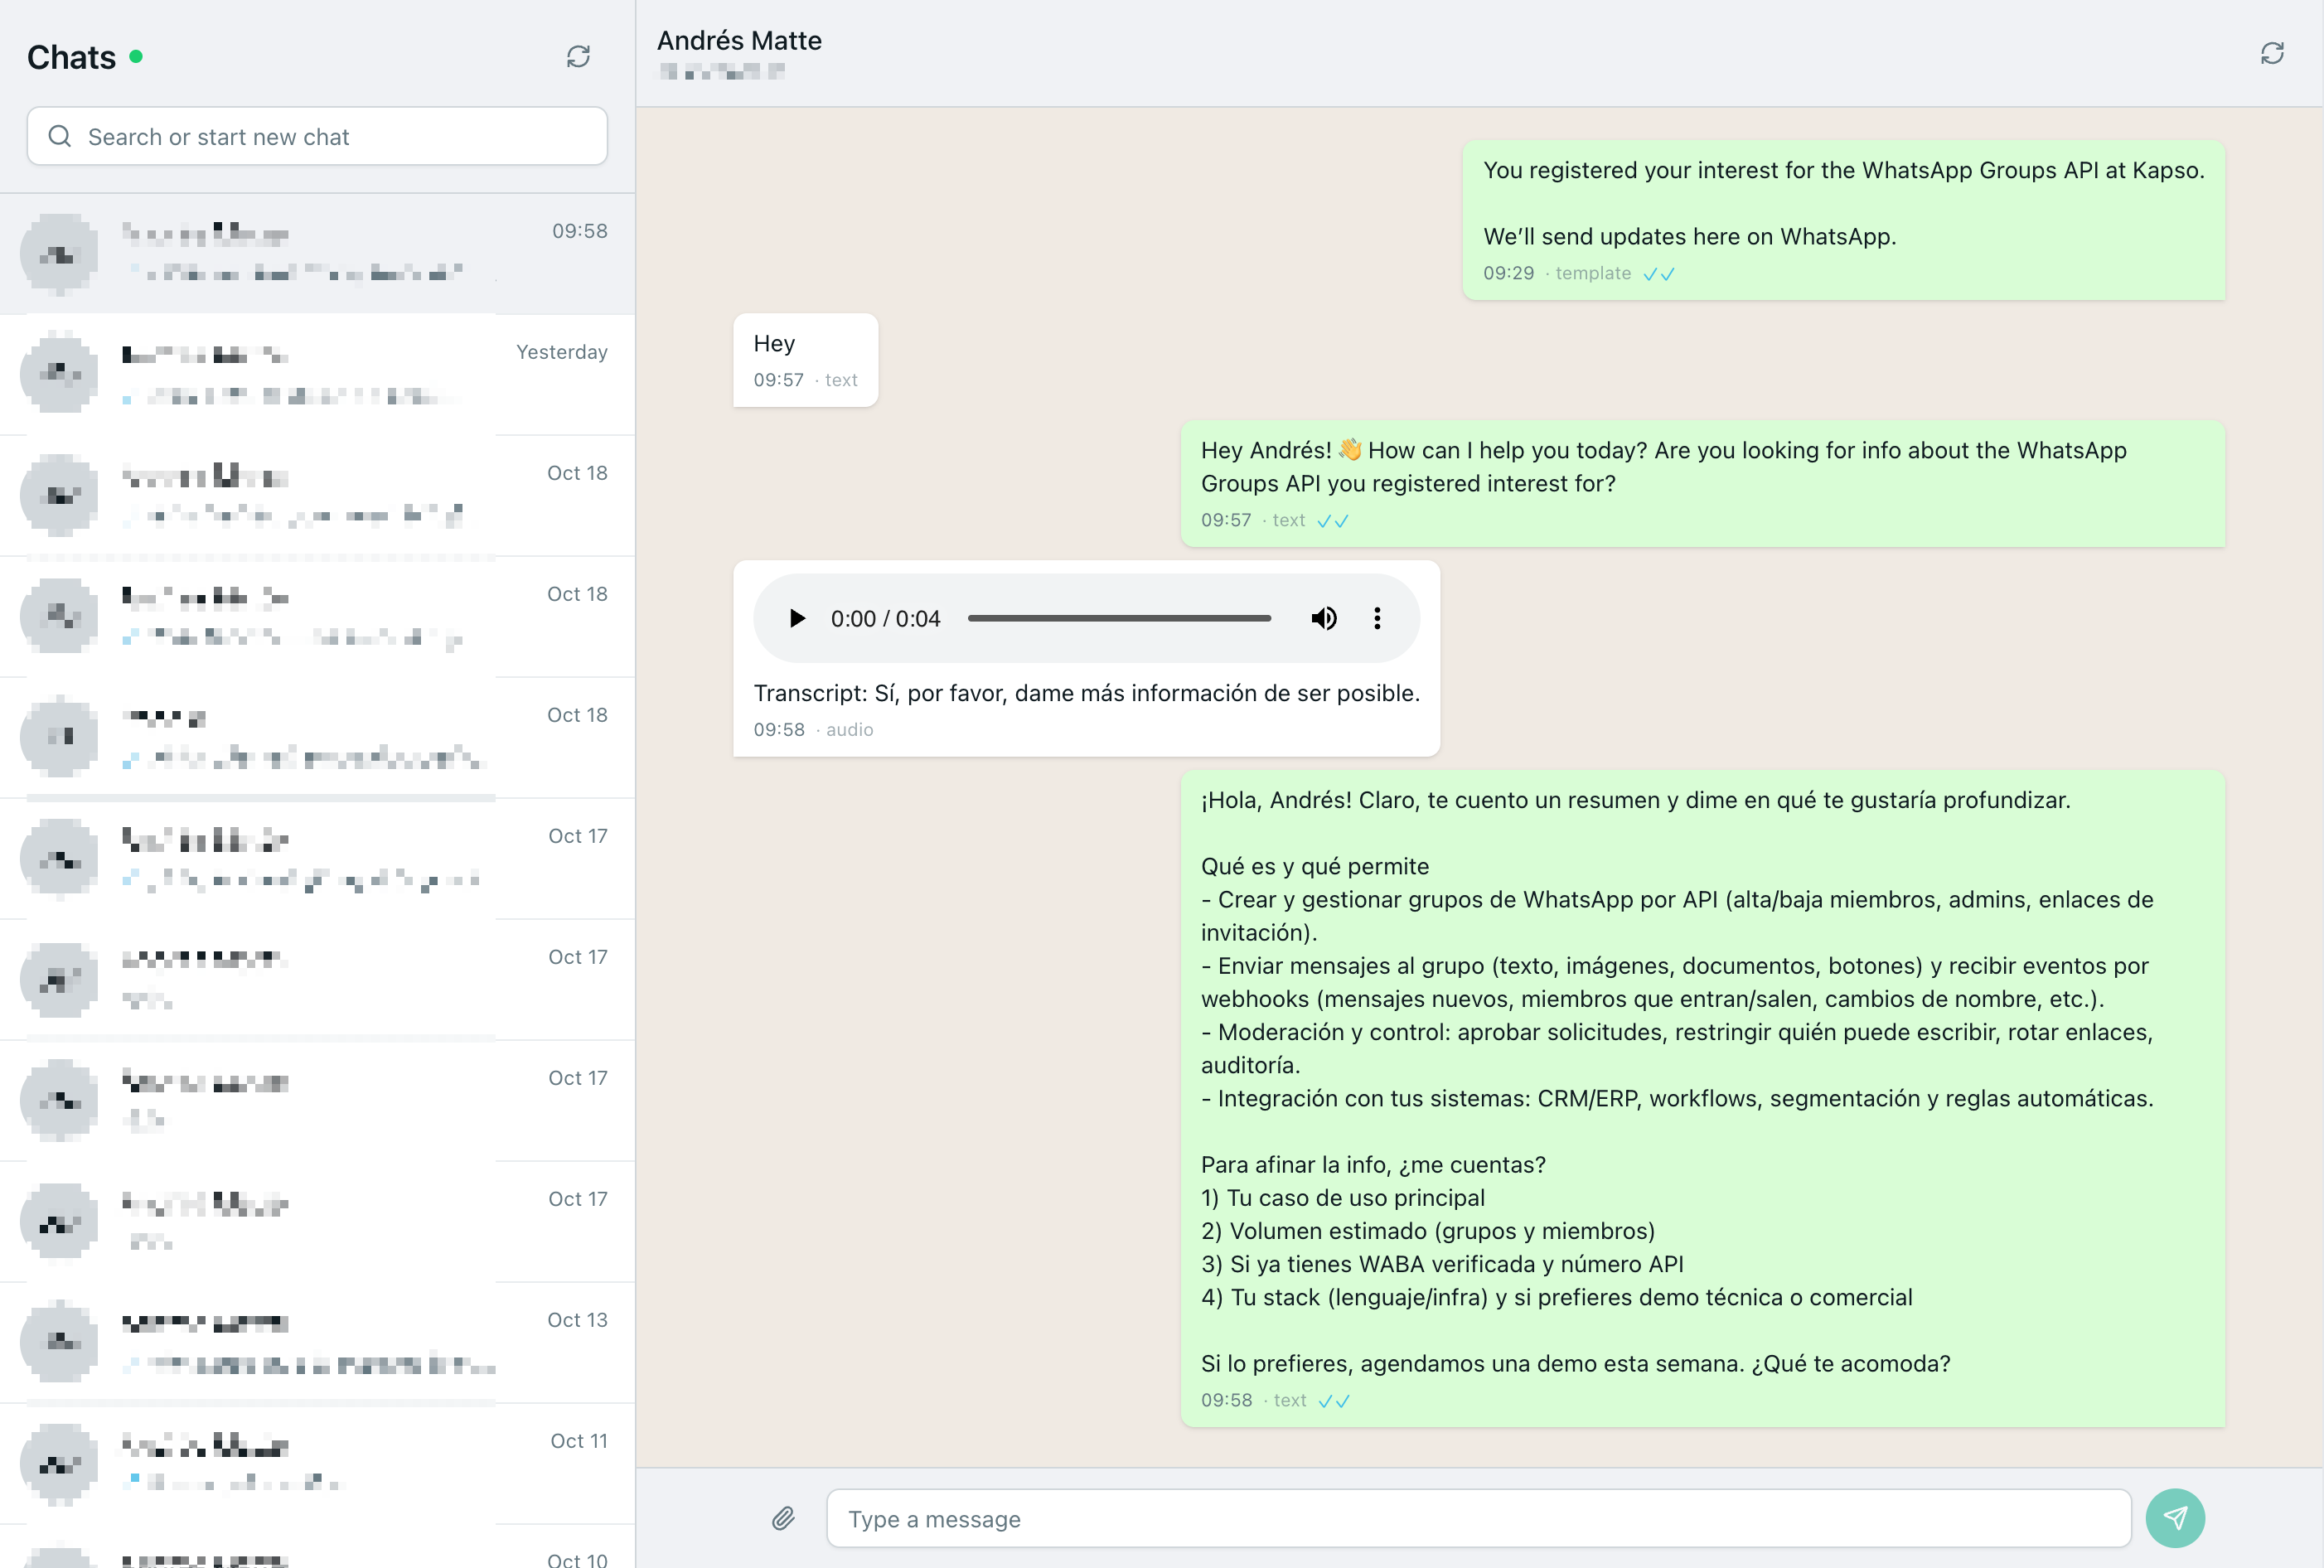Click the Hey message bubble from Andrés
The width and height of the screenshot is (2324, 1568).
pos(804,360)
